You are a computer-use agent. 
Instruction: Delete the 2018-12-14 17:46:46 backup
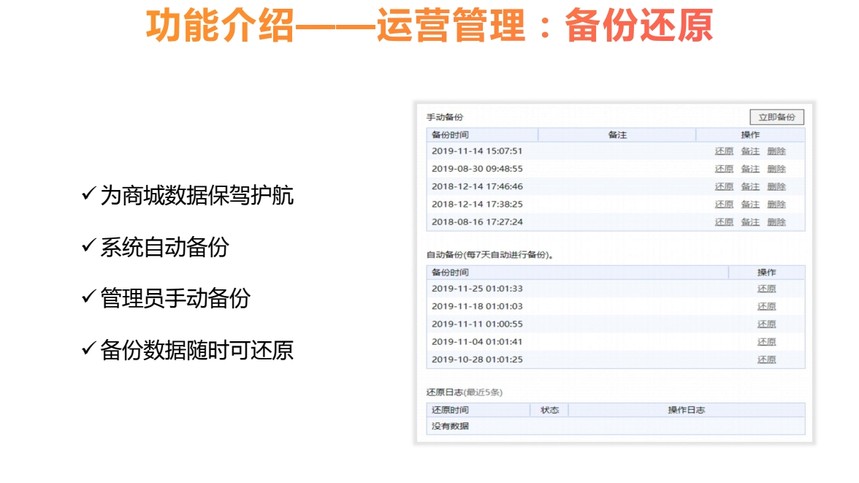[776, 187]
